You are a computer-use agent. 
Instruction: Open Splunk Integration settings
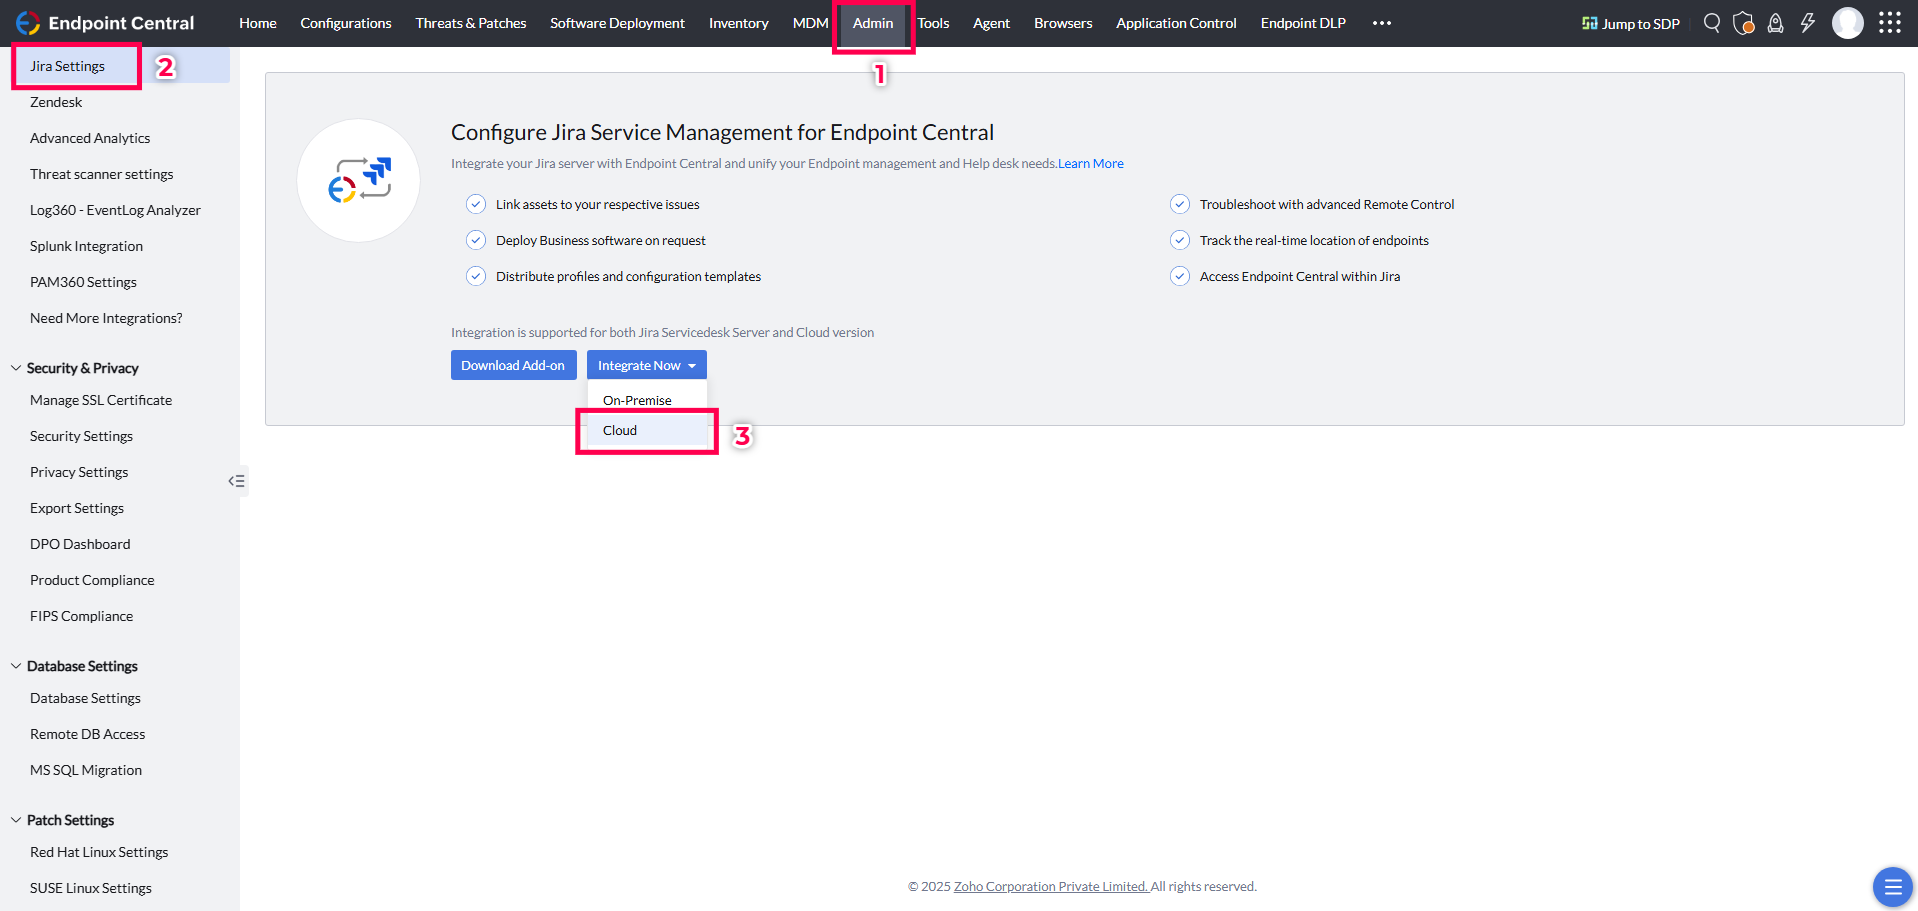(x=86, y=246)
